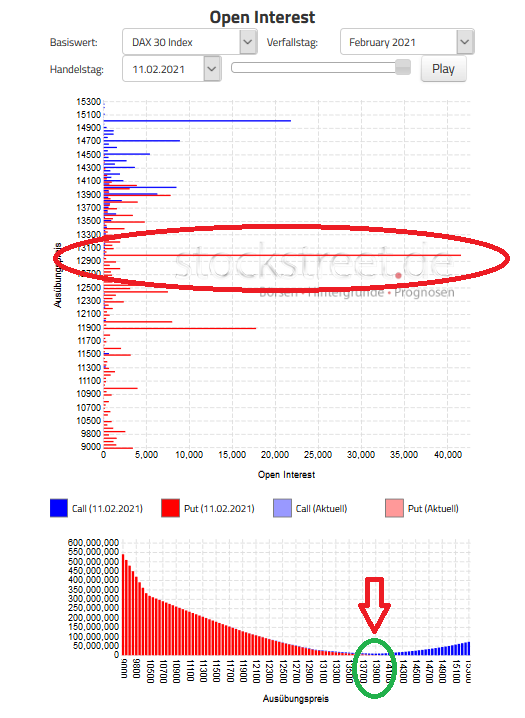The width and height of the screenshot is (525, 718).
Task: Click the 14500 label on lower chart axis
Action: pos(416,671)
